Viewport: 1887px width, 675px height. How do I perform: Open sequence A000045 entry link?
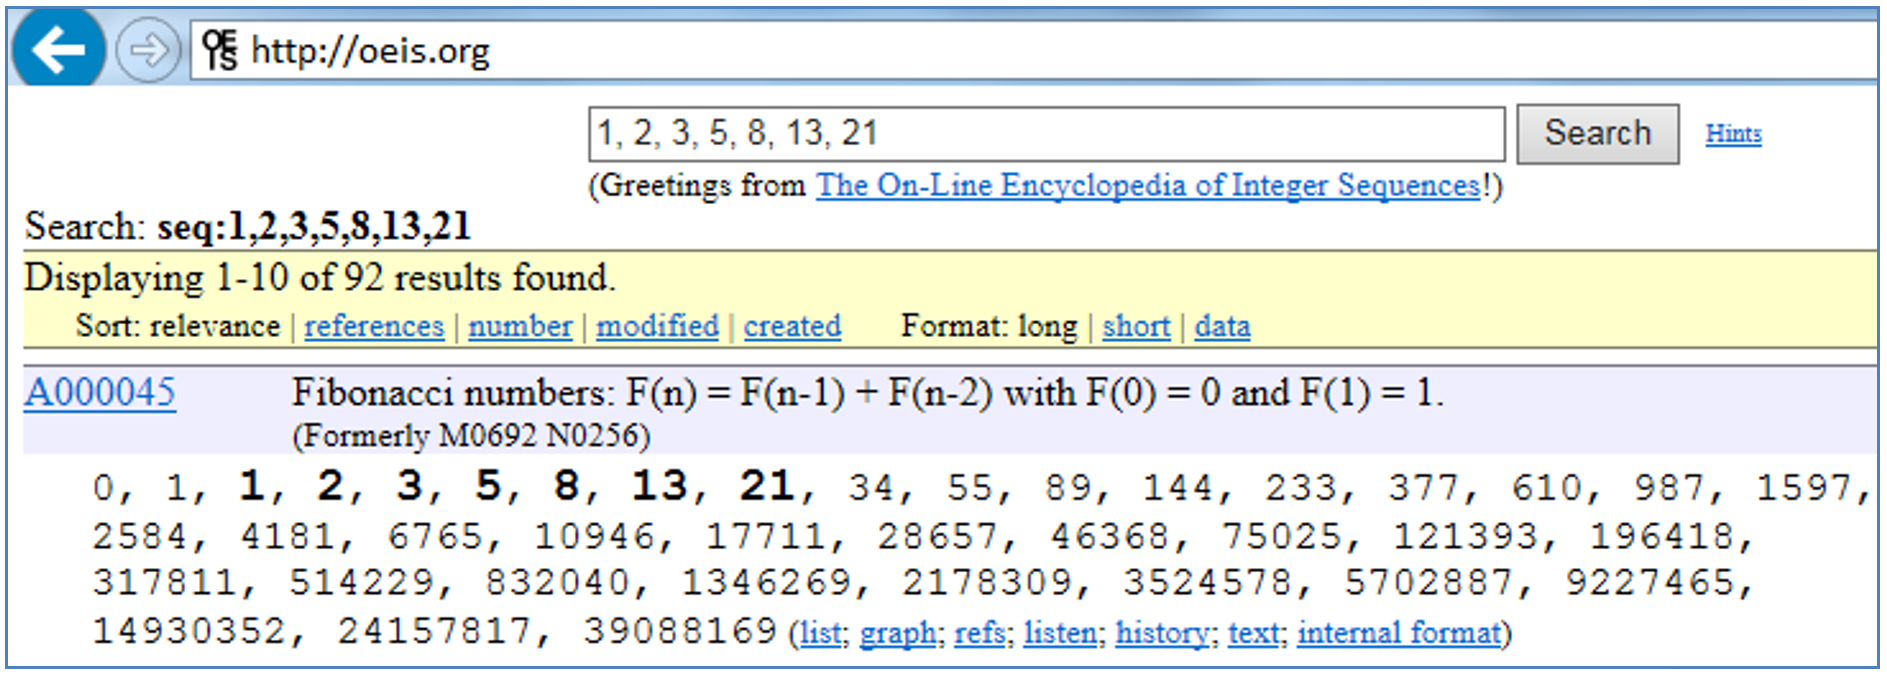[x=100, y=392]
